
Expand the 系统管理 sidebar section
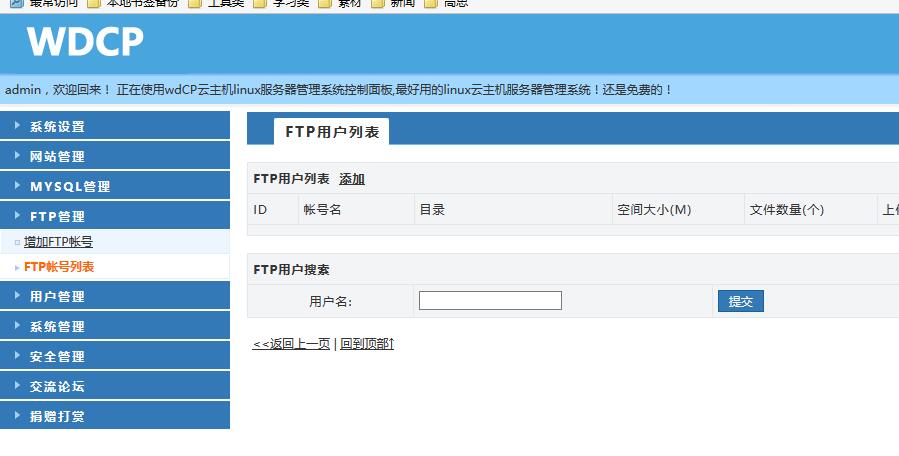click(115, 325)
